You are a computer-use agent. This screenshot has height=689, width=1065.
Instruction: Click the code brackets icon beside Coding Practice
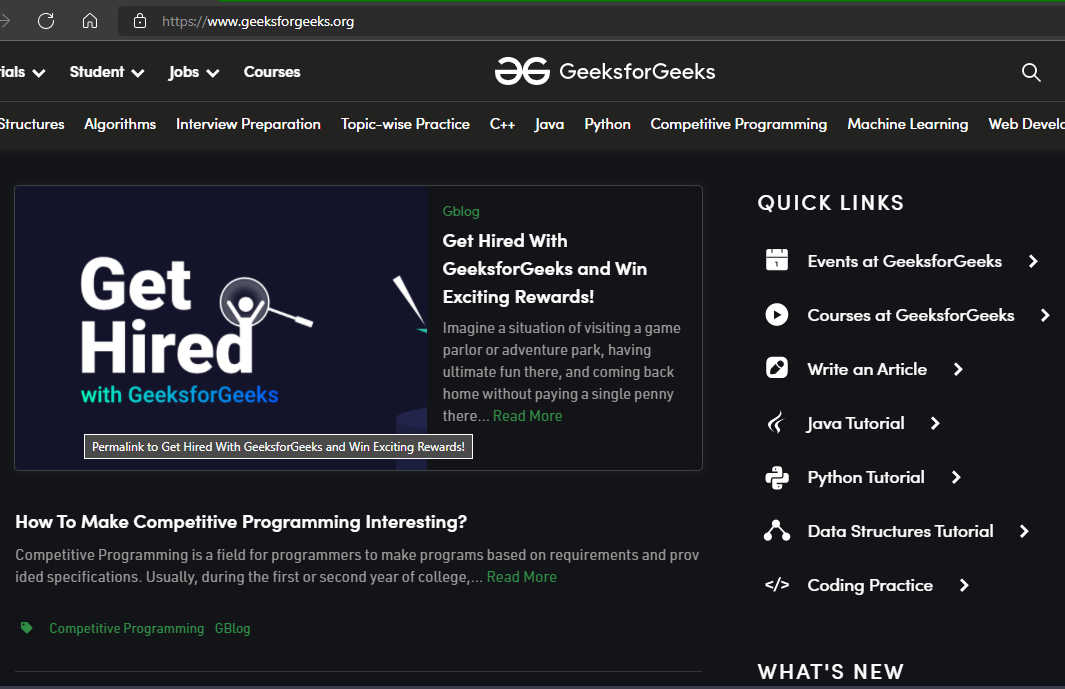(777, 584)
